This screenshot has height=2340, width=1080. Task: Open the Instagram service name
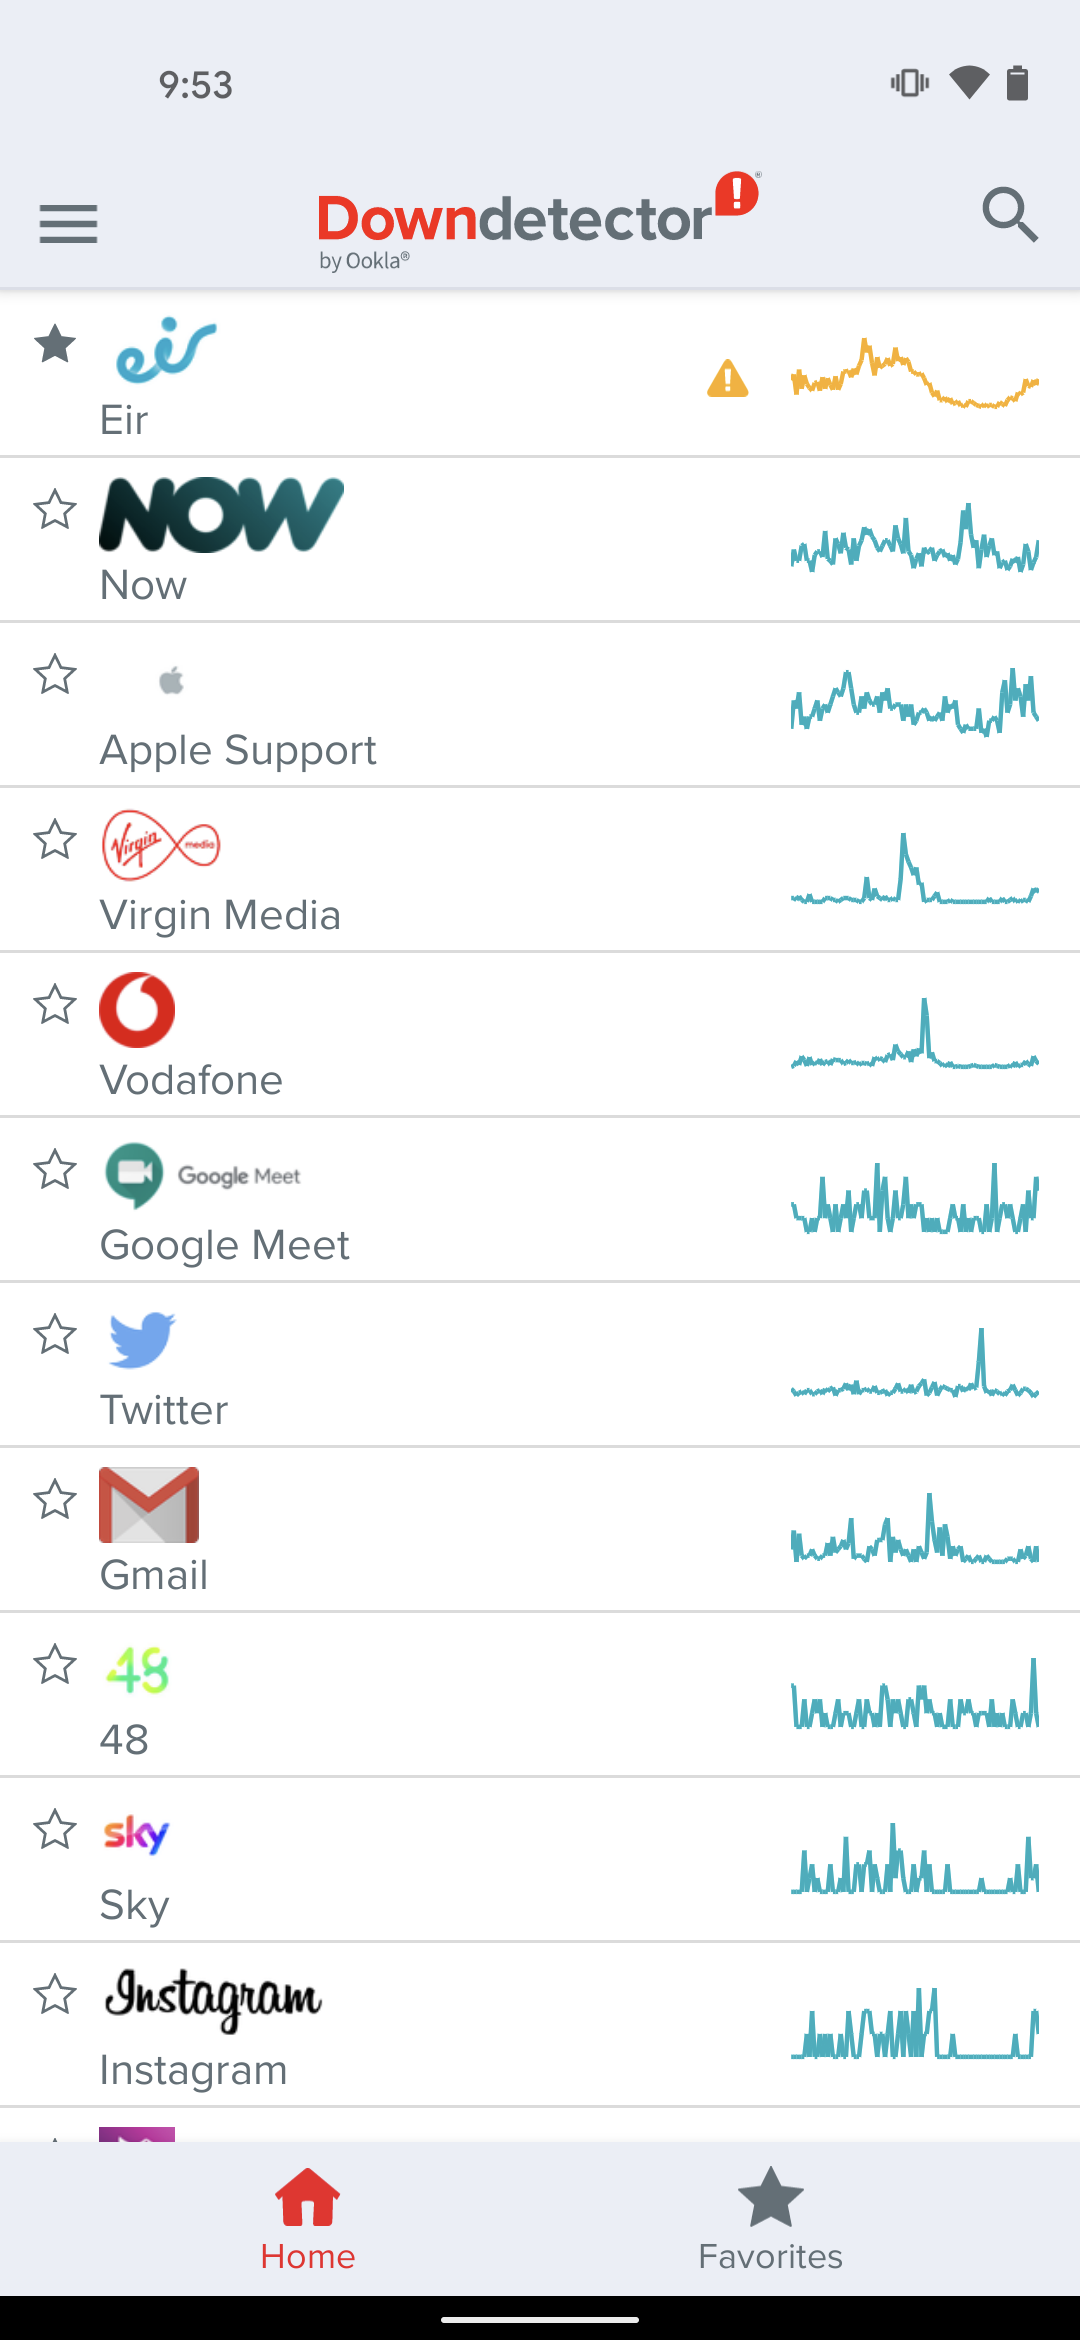193,2070
